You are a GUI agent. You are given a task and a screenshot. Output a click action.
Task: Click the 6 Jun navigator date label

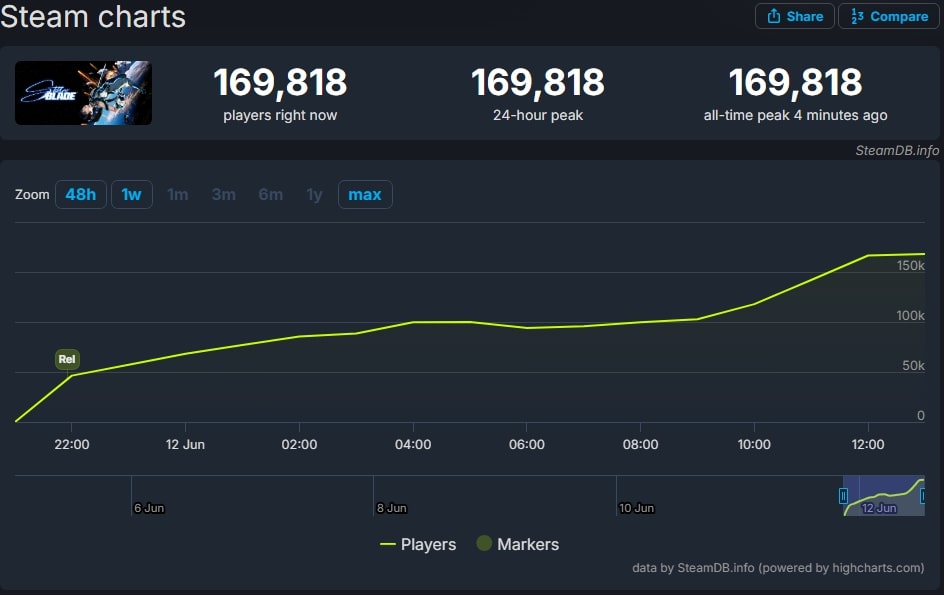coord(149,508)
